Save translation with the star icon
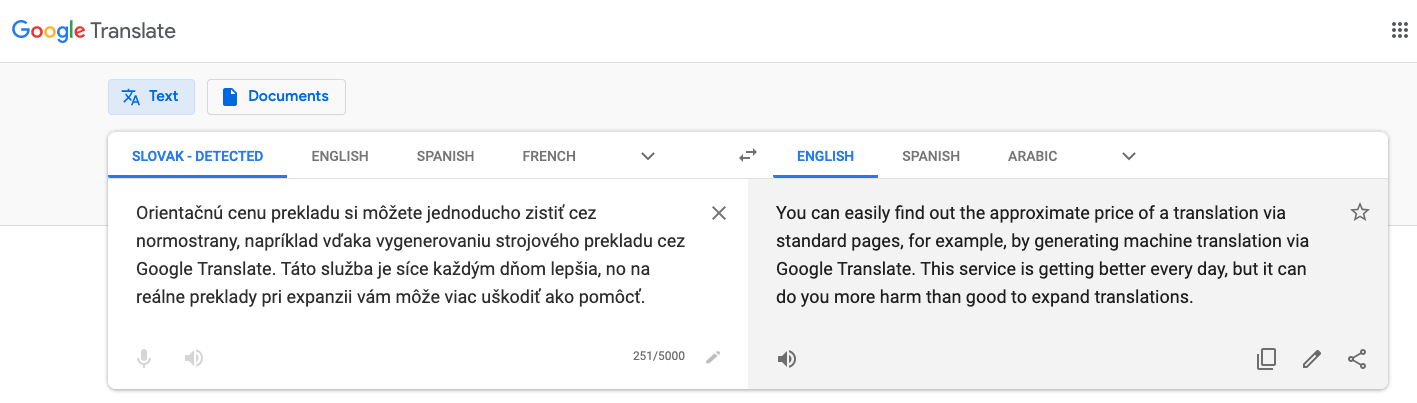This screenshot has width=1417, height=403. 1359,212
